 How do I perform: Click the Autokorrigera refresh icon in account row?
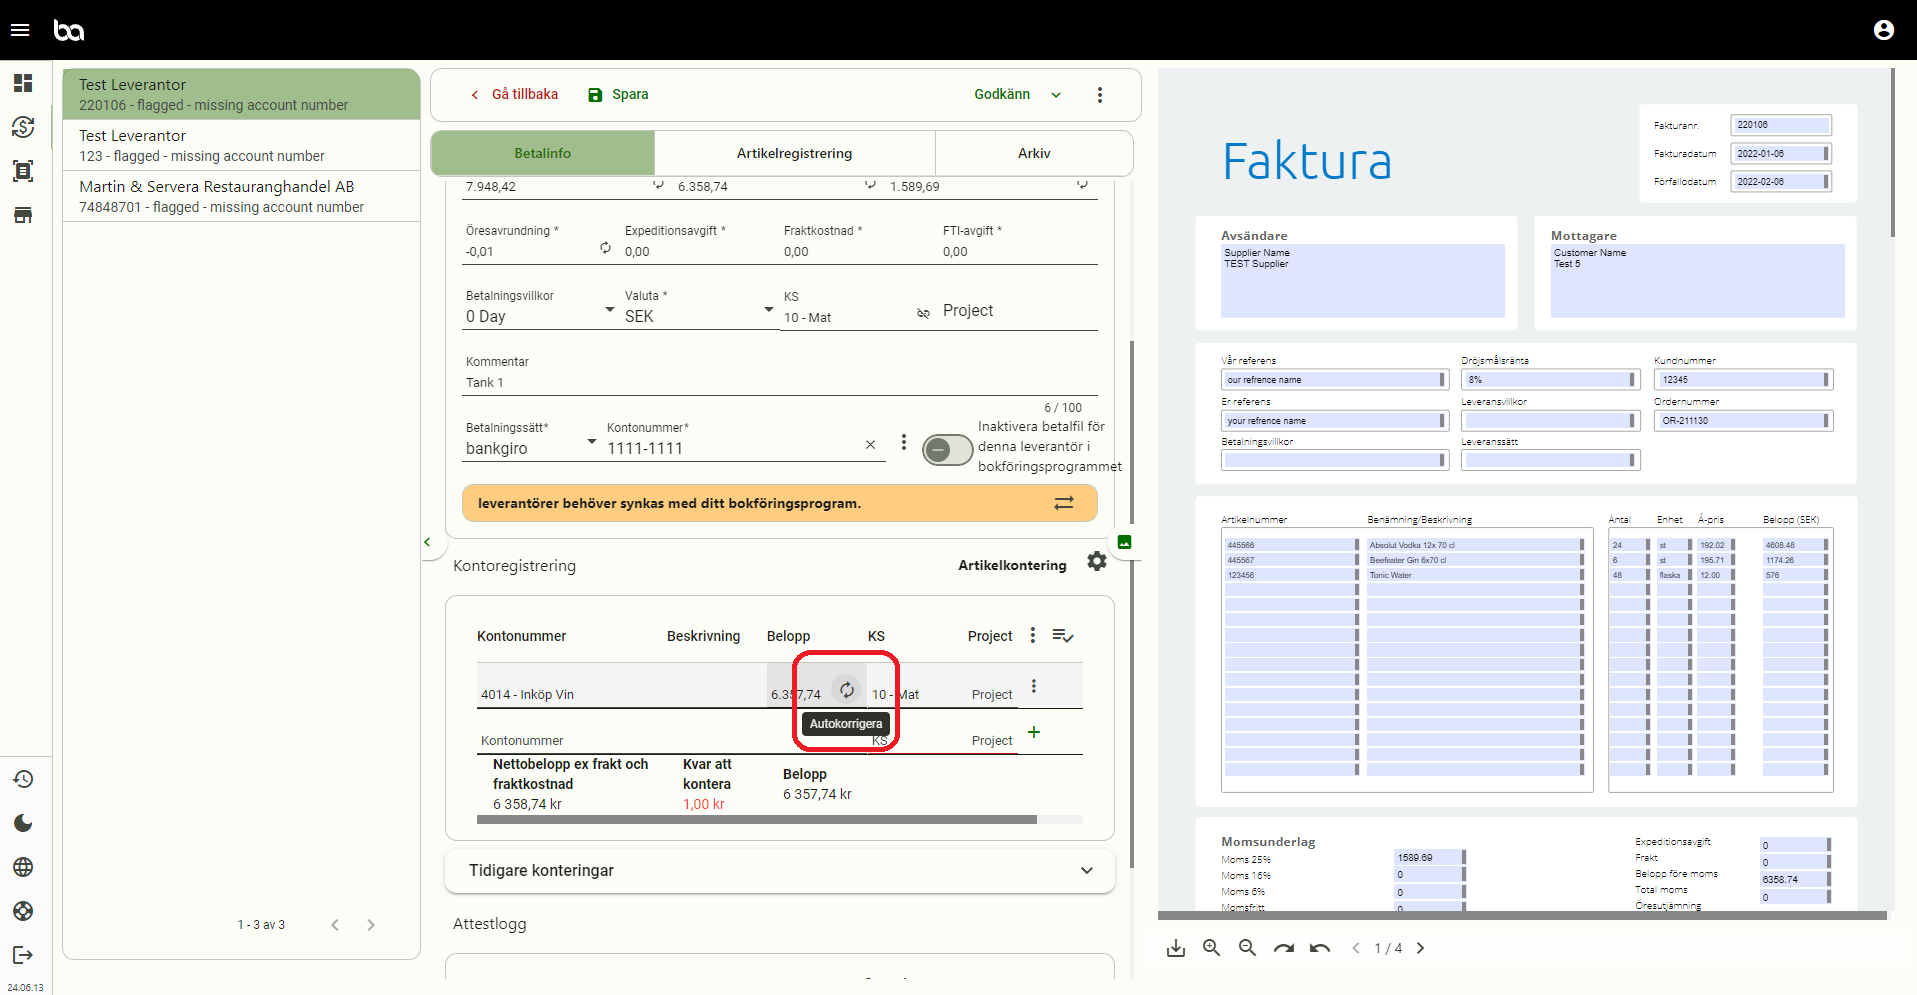click(x=846, y=690)
